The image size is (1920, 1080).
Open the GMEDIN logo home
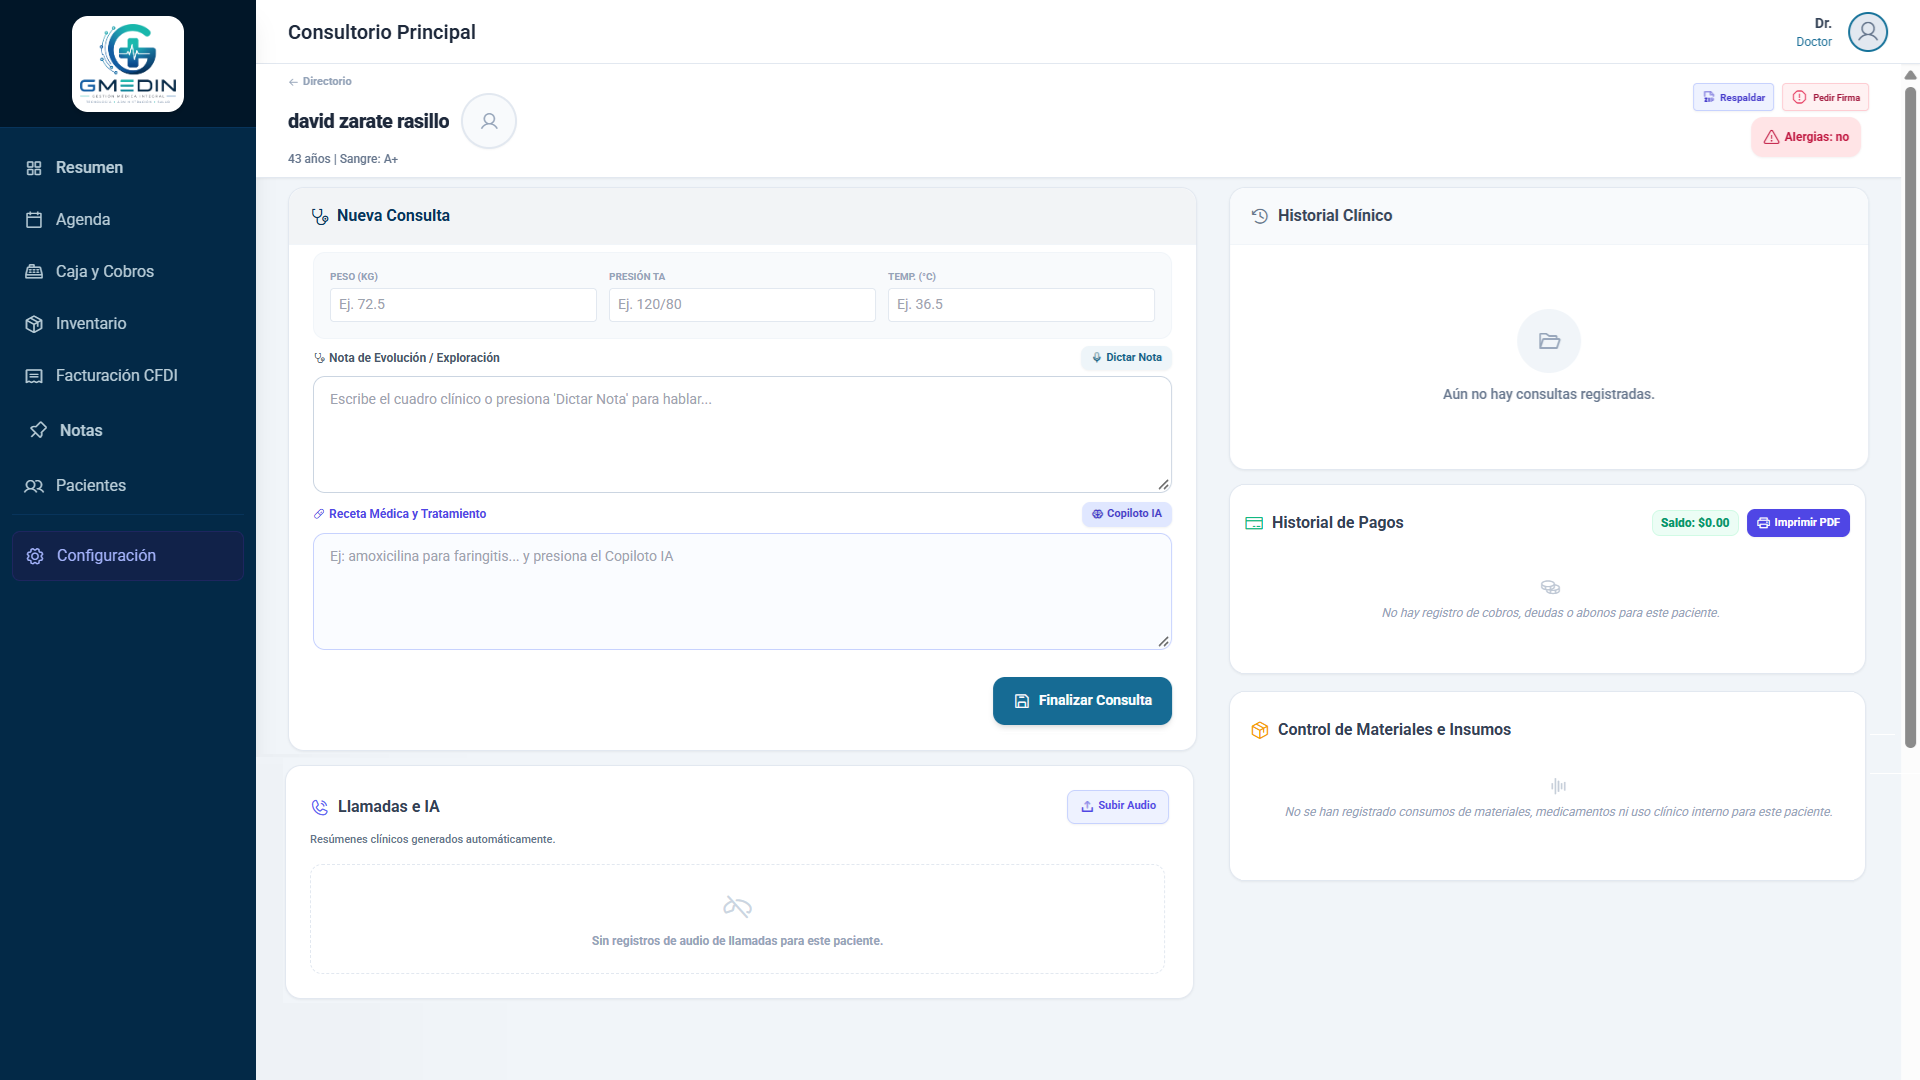tap(128, 64)
